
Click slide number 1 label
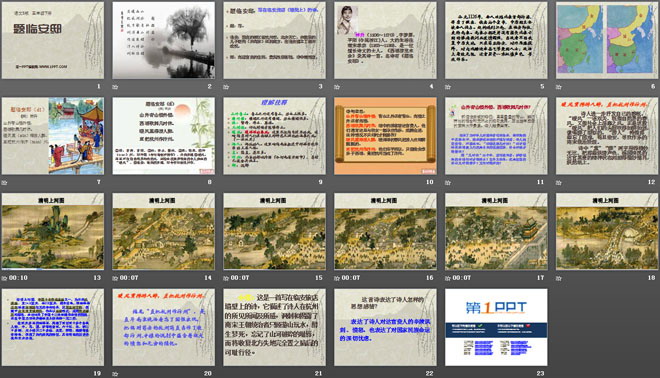tap(99, 86)
